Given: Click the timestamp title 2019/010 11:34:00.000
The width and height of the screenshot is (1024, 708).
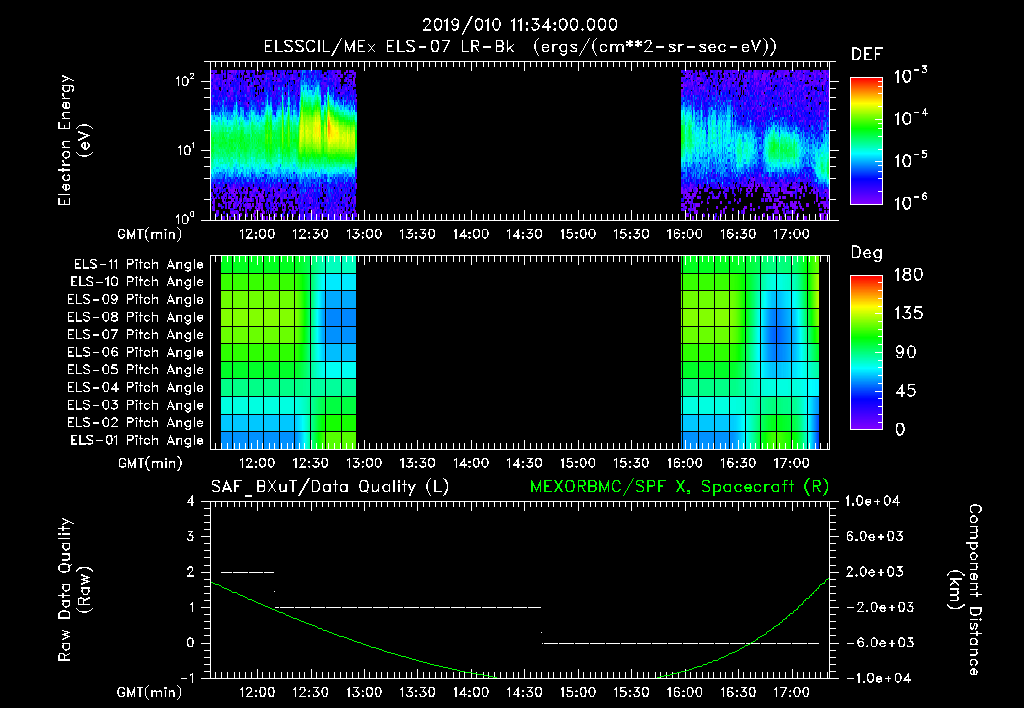Looking at the screenshot, I should pyautogui.click(x=520, y=25).
